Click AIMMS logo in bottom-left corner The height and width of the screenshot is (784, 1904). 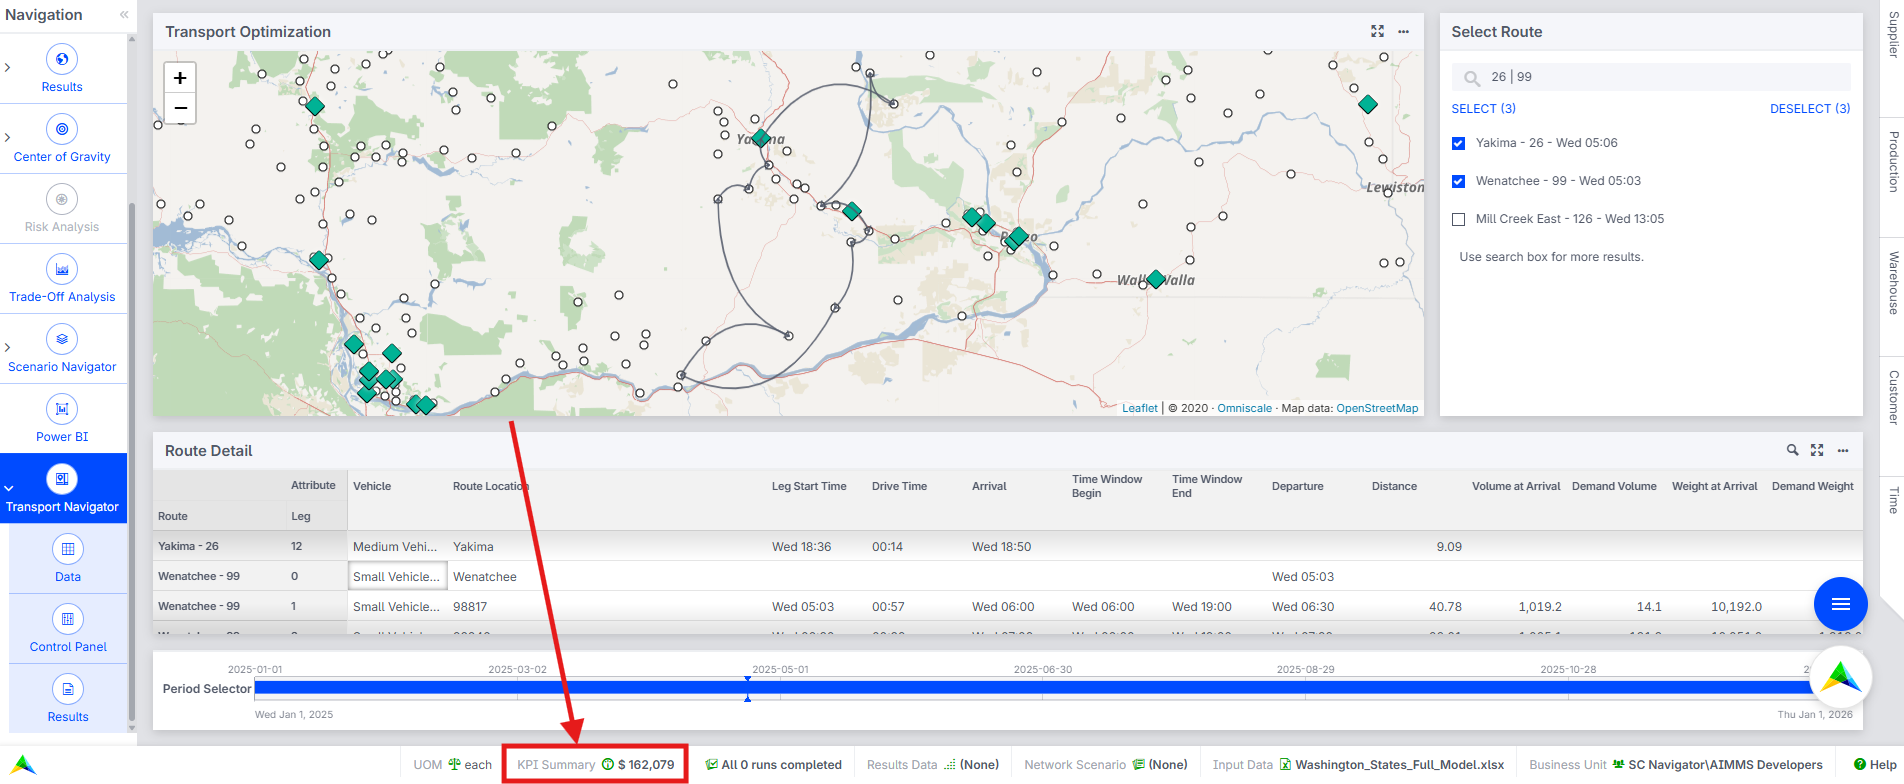pyautogui.click(x=24, y=765)
